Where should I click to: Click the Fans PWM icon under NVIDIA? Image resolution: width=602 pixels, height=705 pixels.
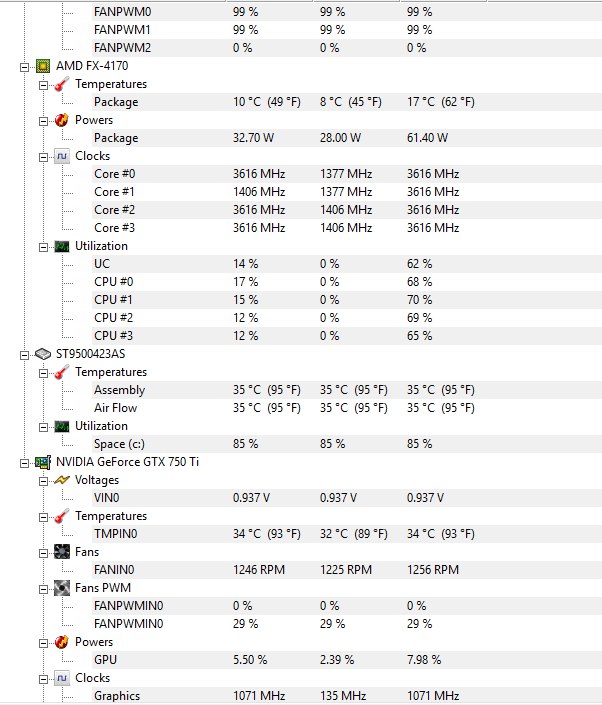click(x=62, y=588)
